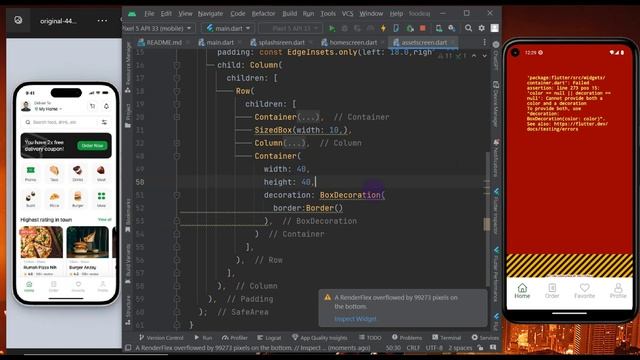Click cursor position 50:30 in status bar
Image resolution: width=640 pixels, height=360 pixels.
[393, 348]
